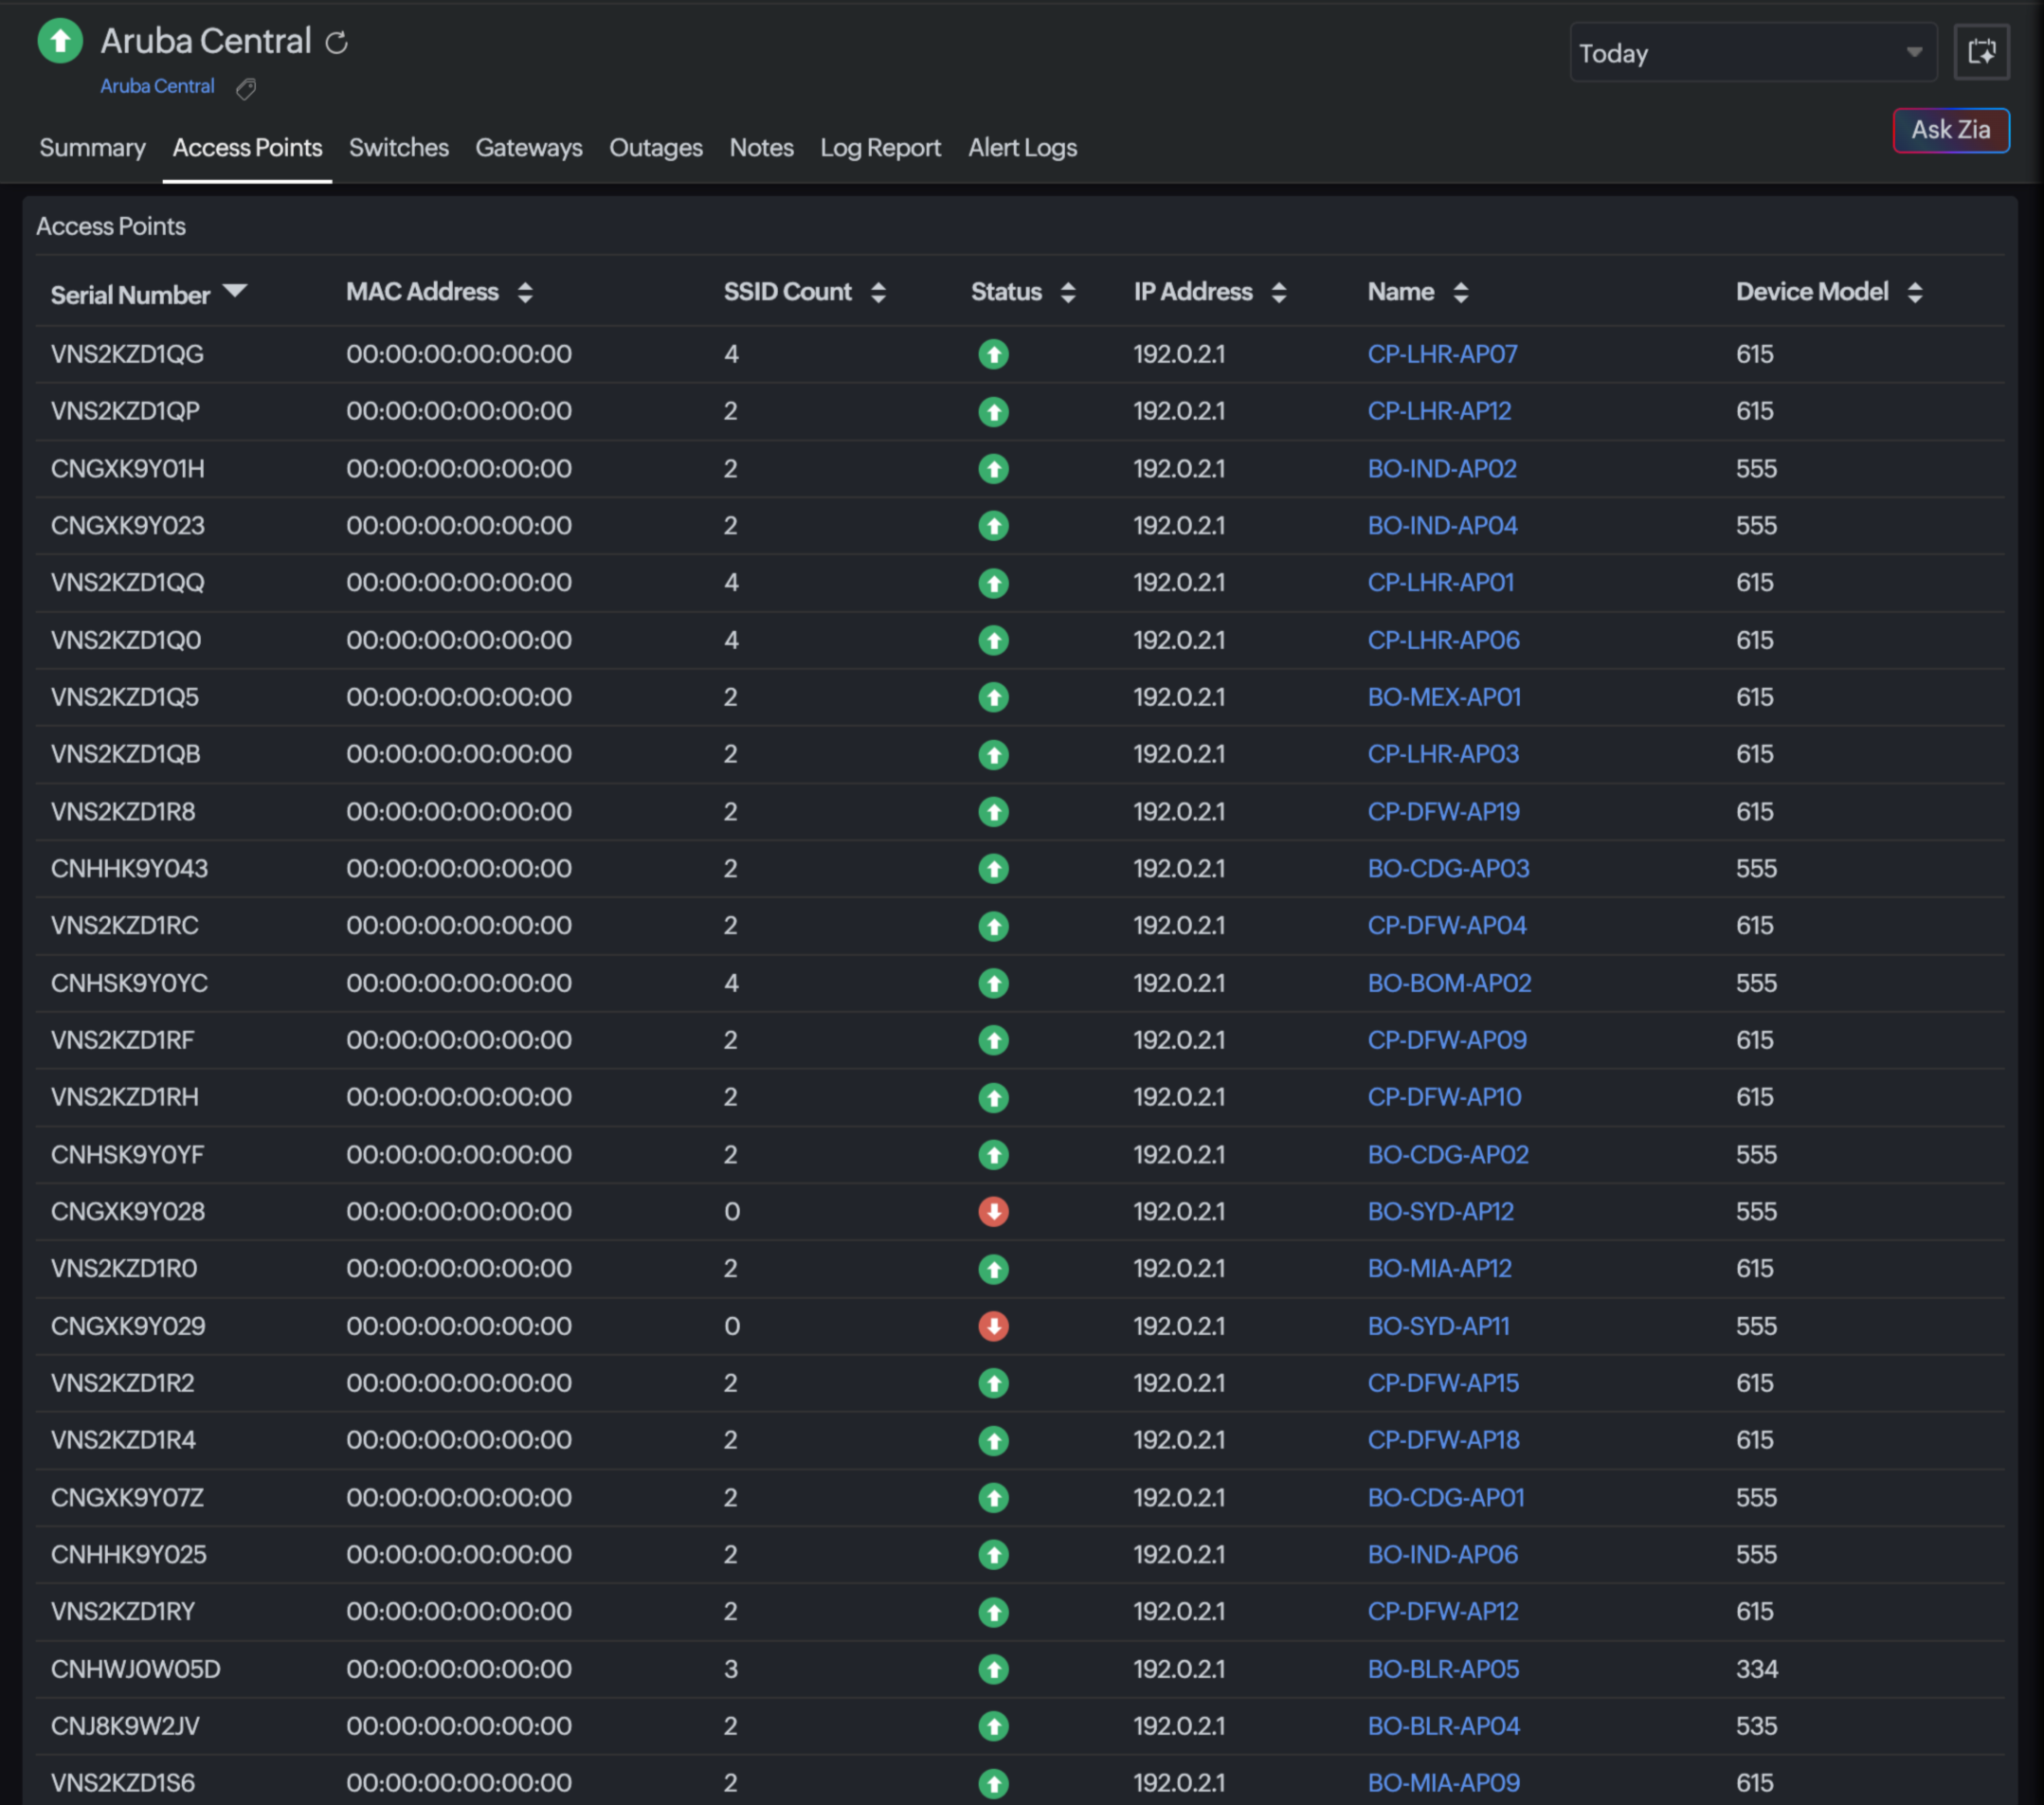Open the Aruba Central breadcrumb link

coord(157,87)
